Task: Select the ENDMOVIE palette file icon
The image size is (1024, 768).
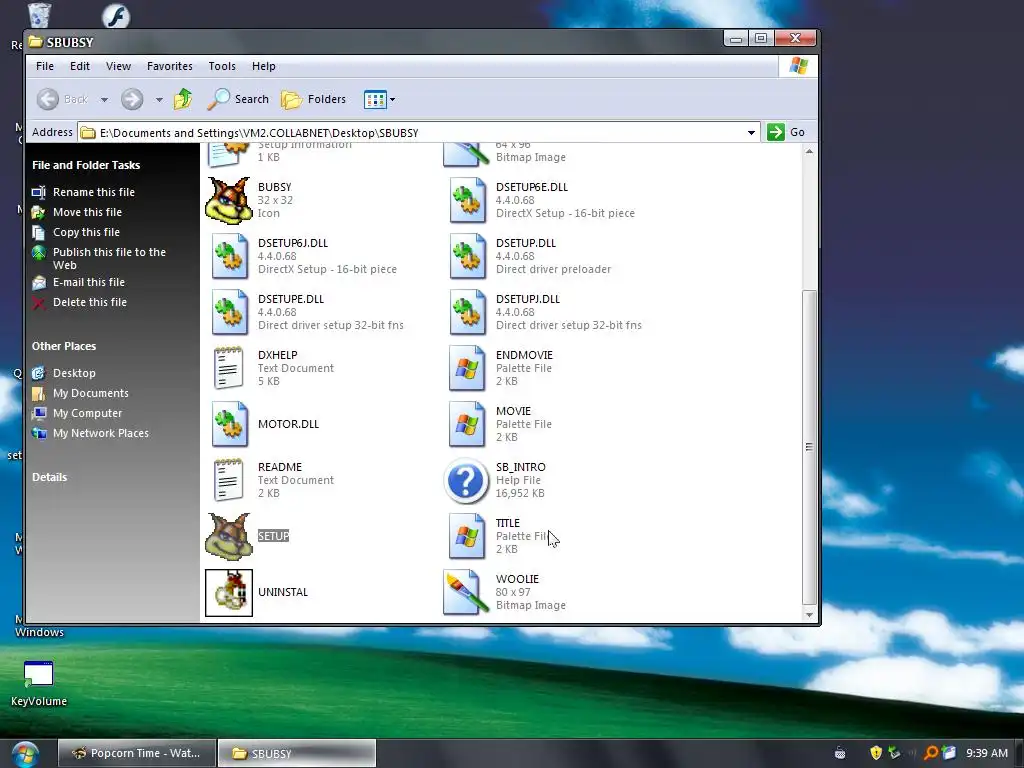Action: [467, 368]
